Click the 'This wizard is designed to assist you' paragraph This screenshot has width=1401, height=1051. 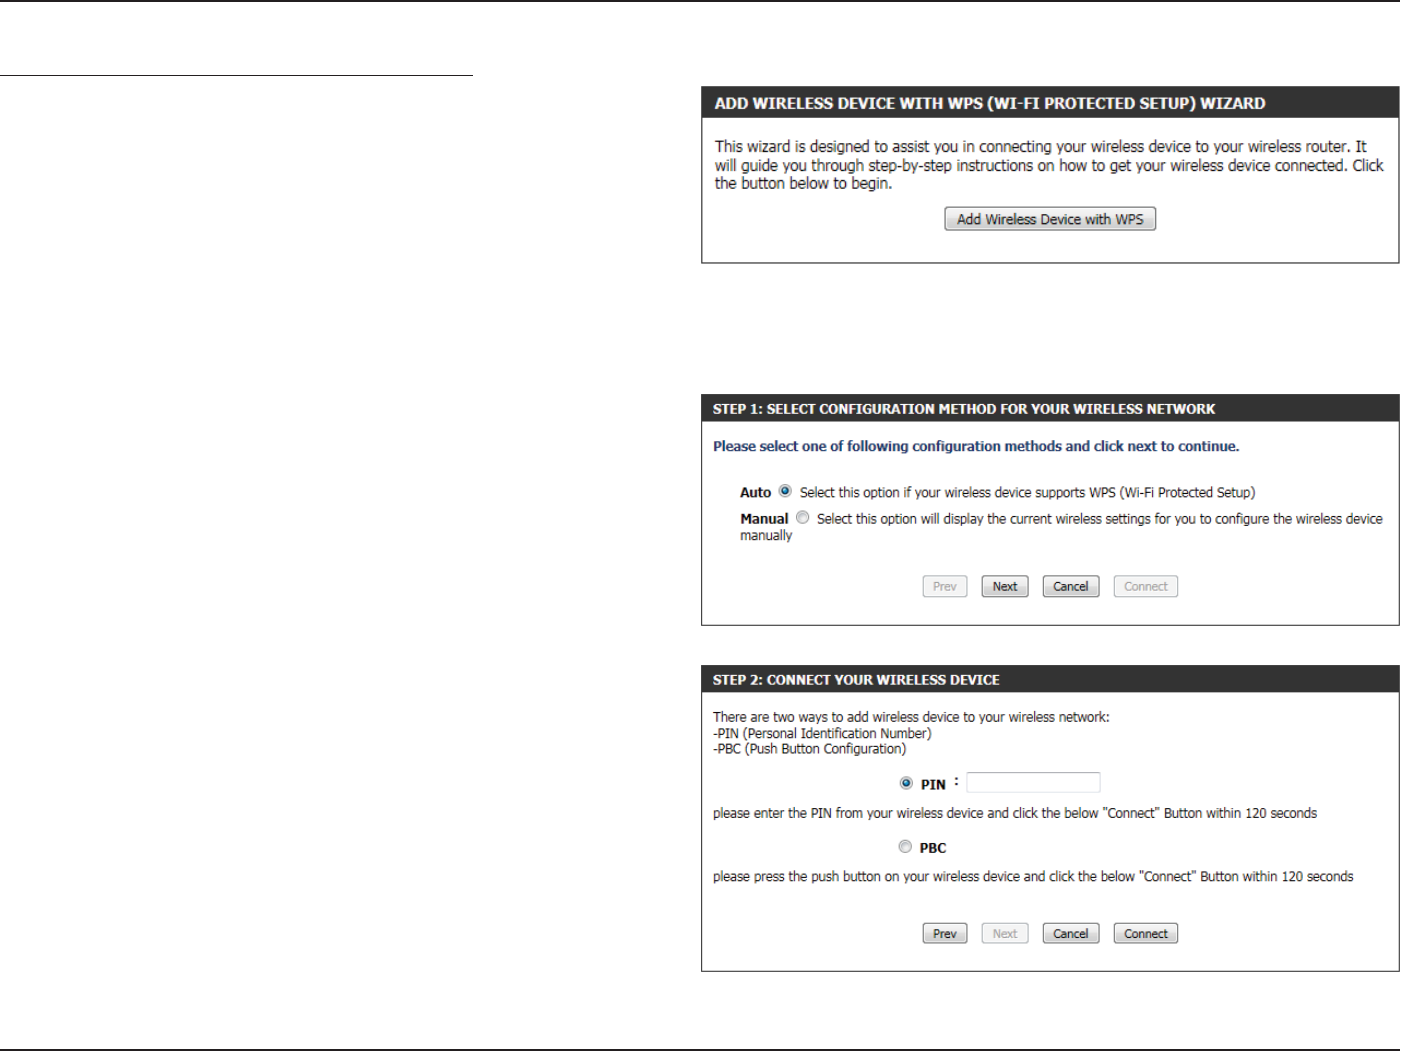pos(1049,165)
